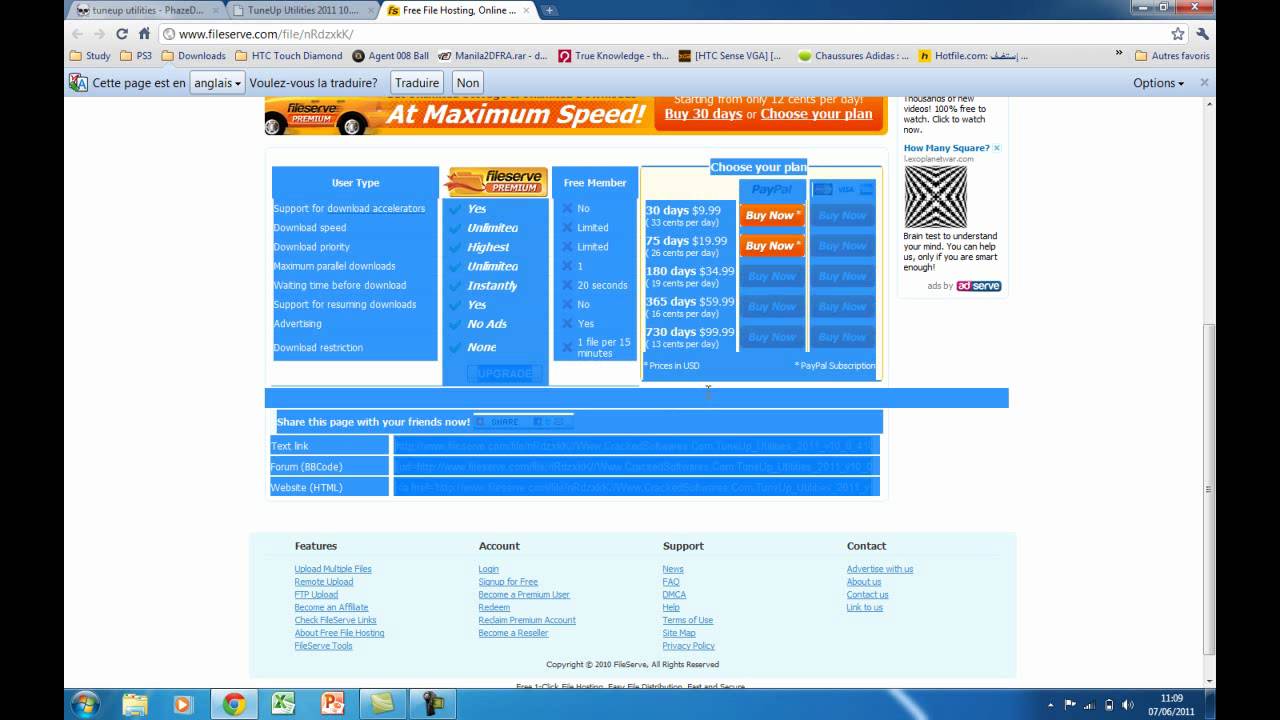Image resolution: width=1280 pixels, height=720 pixels.
Task: Click the UPGRADE button under premium column
Action: click(x=504, y=373)
